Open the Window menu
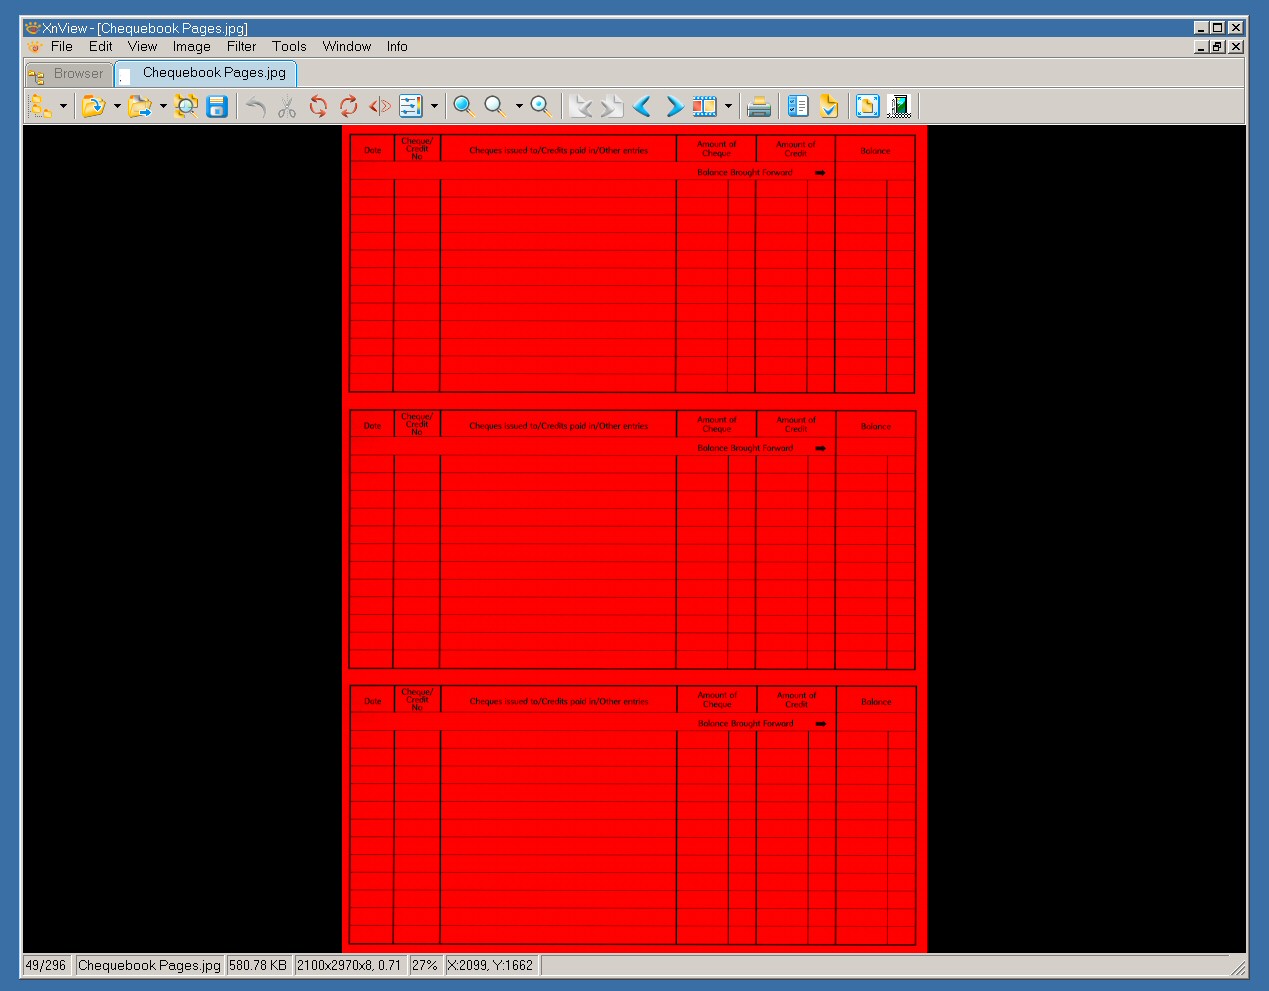 [346, 47]
